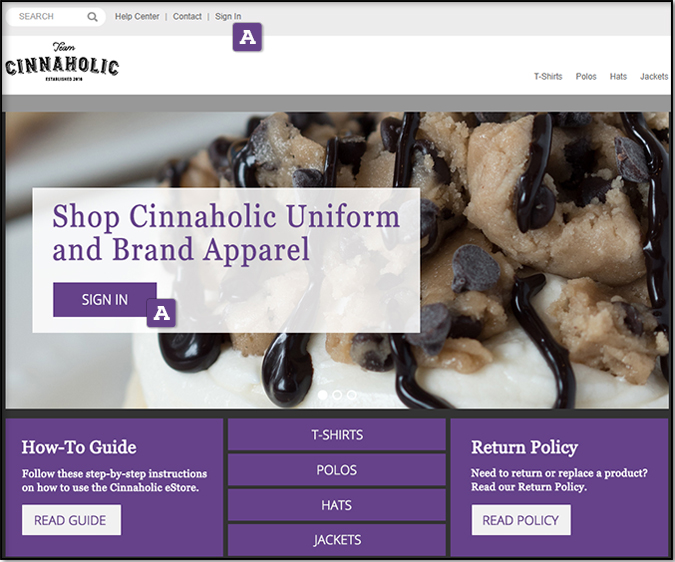675x562 pixels.
Task: Browse the JACKETS category tile
Action: 337,540
